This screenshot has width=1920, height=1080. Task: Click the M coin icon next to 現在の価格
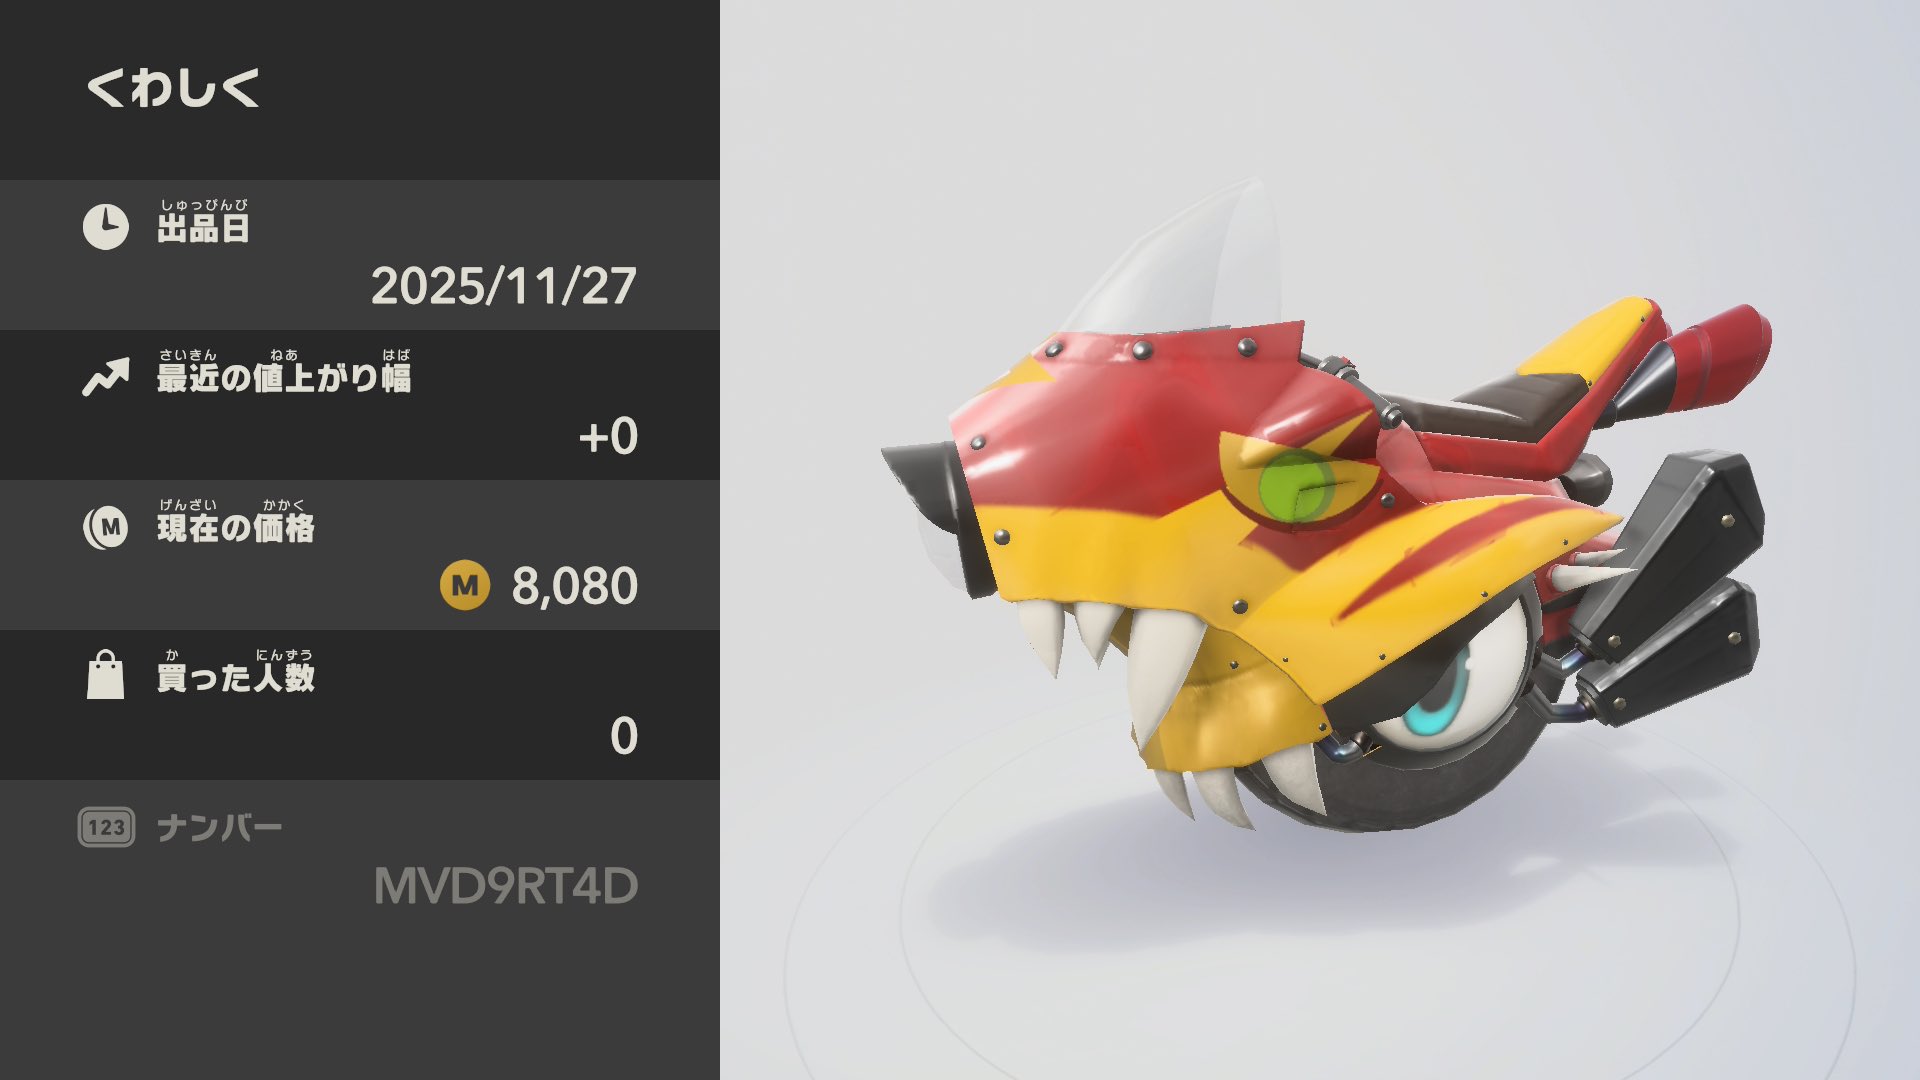click(x=106, y=527)
